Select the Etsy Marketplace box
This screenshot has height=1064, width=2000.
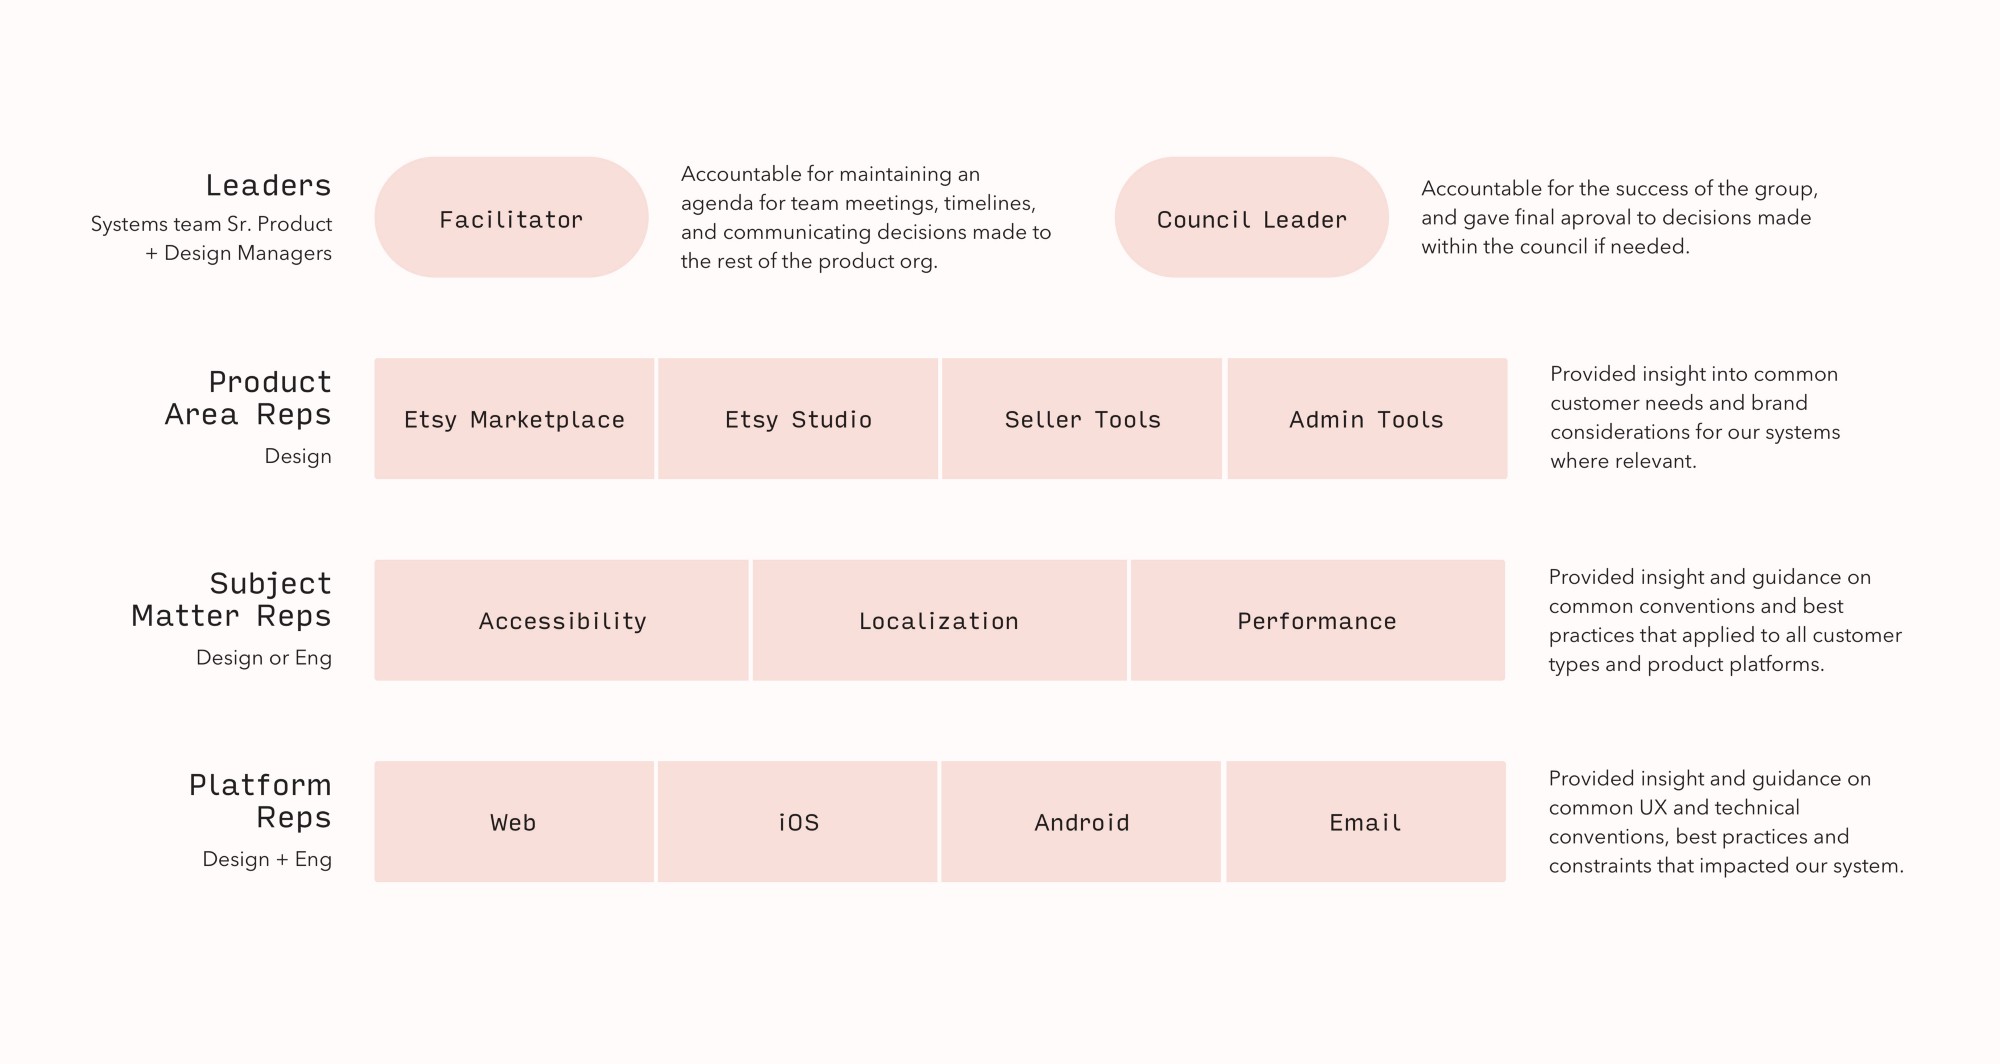[514, 419]
